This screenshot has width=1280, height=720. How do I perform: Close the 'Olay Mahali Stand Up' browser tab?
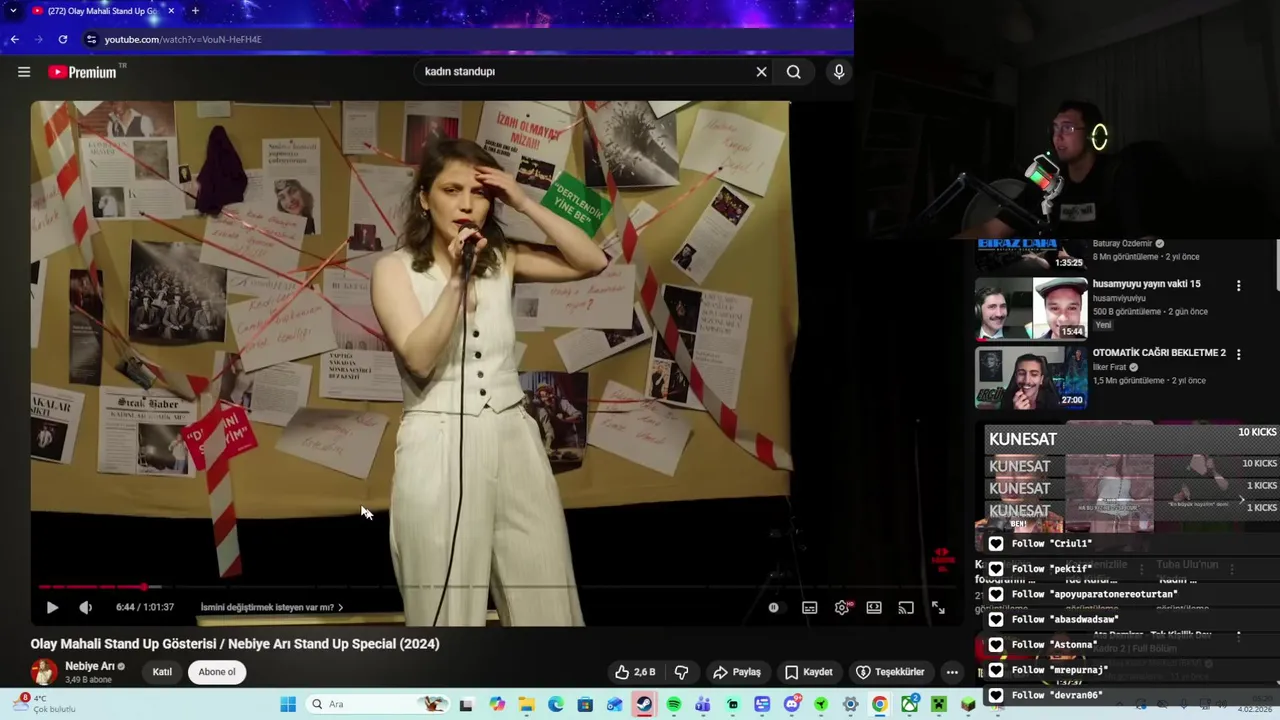pyautogui.click(x=171, y=11)
